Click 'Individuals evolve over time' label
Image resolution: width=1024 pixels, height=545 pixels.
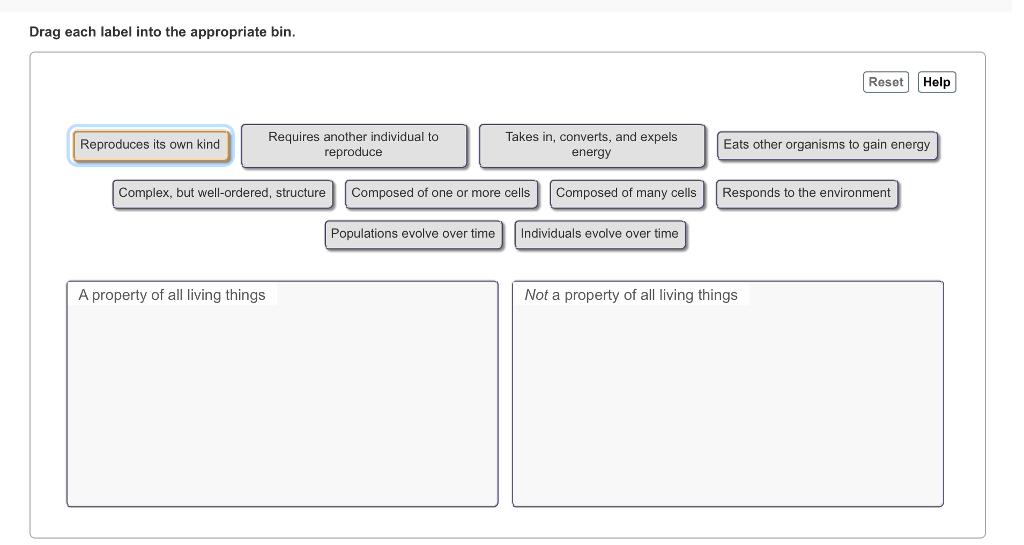point(600,234)
